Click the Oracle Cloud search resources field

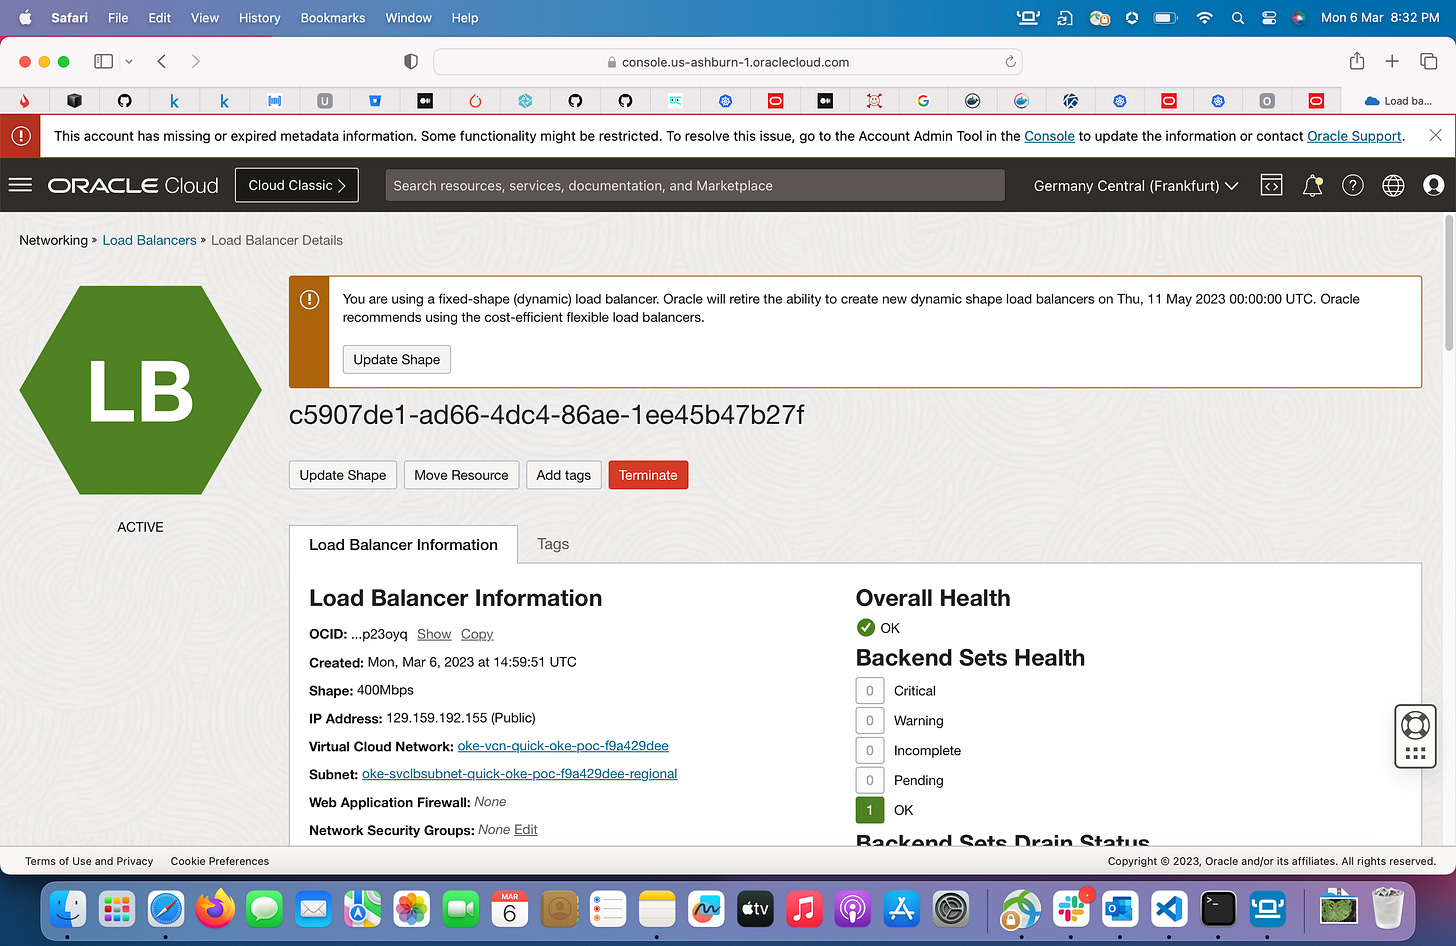(695, 185)
